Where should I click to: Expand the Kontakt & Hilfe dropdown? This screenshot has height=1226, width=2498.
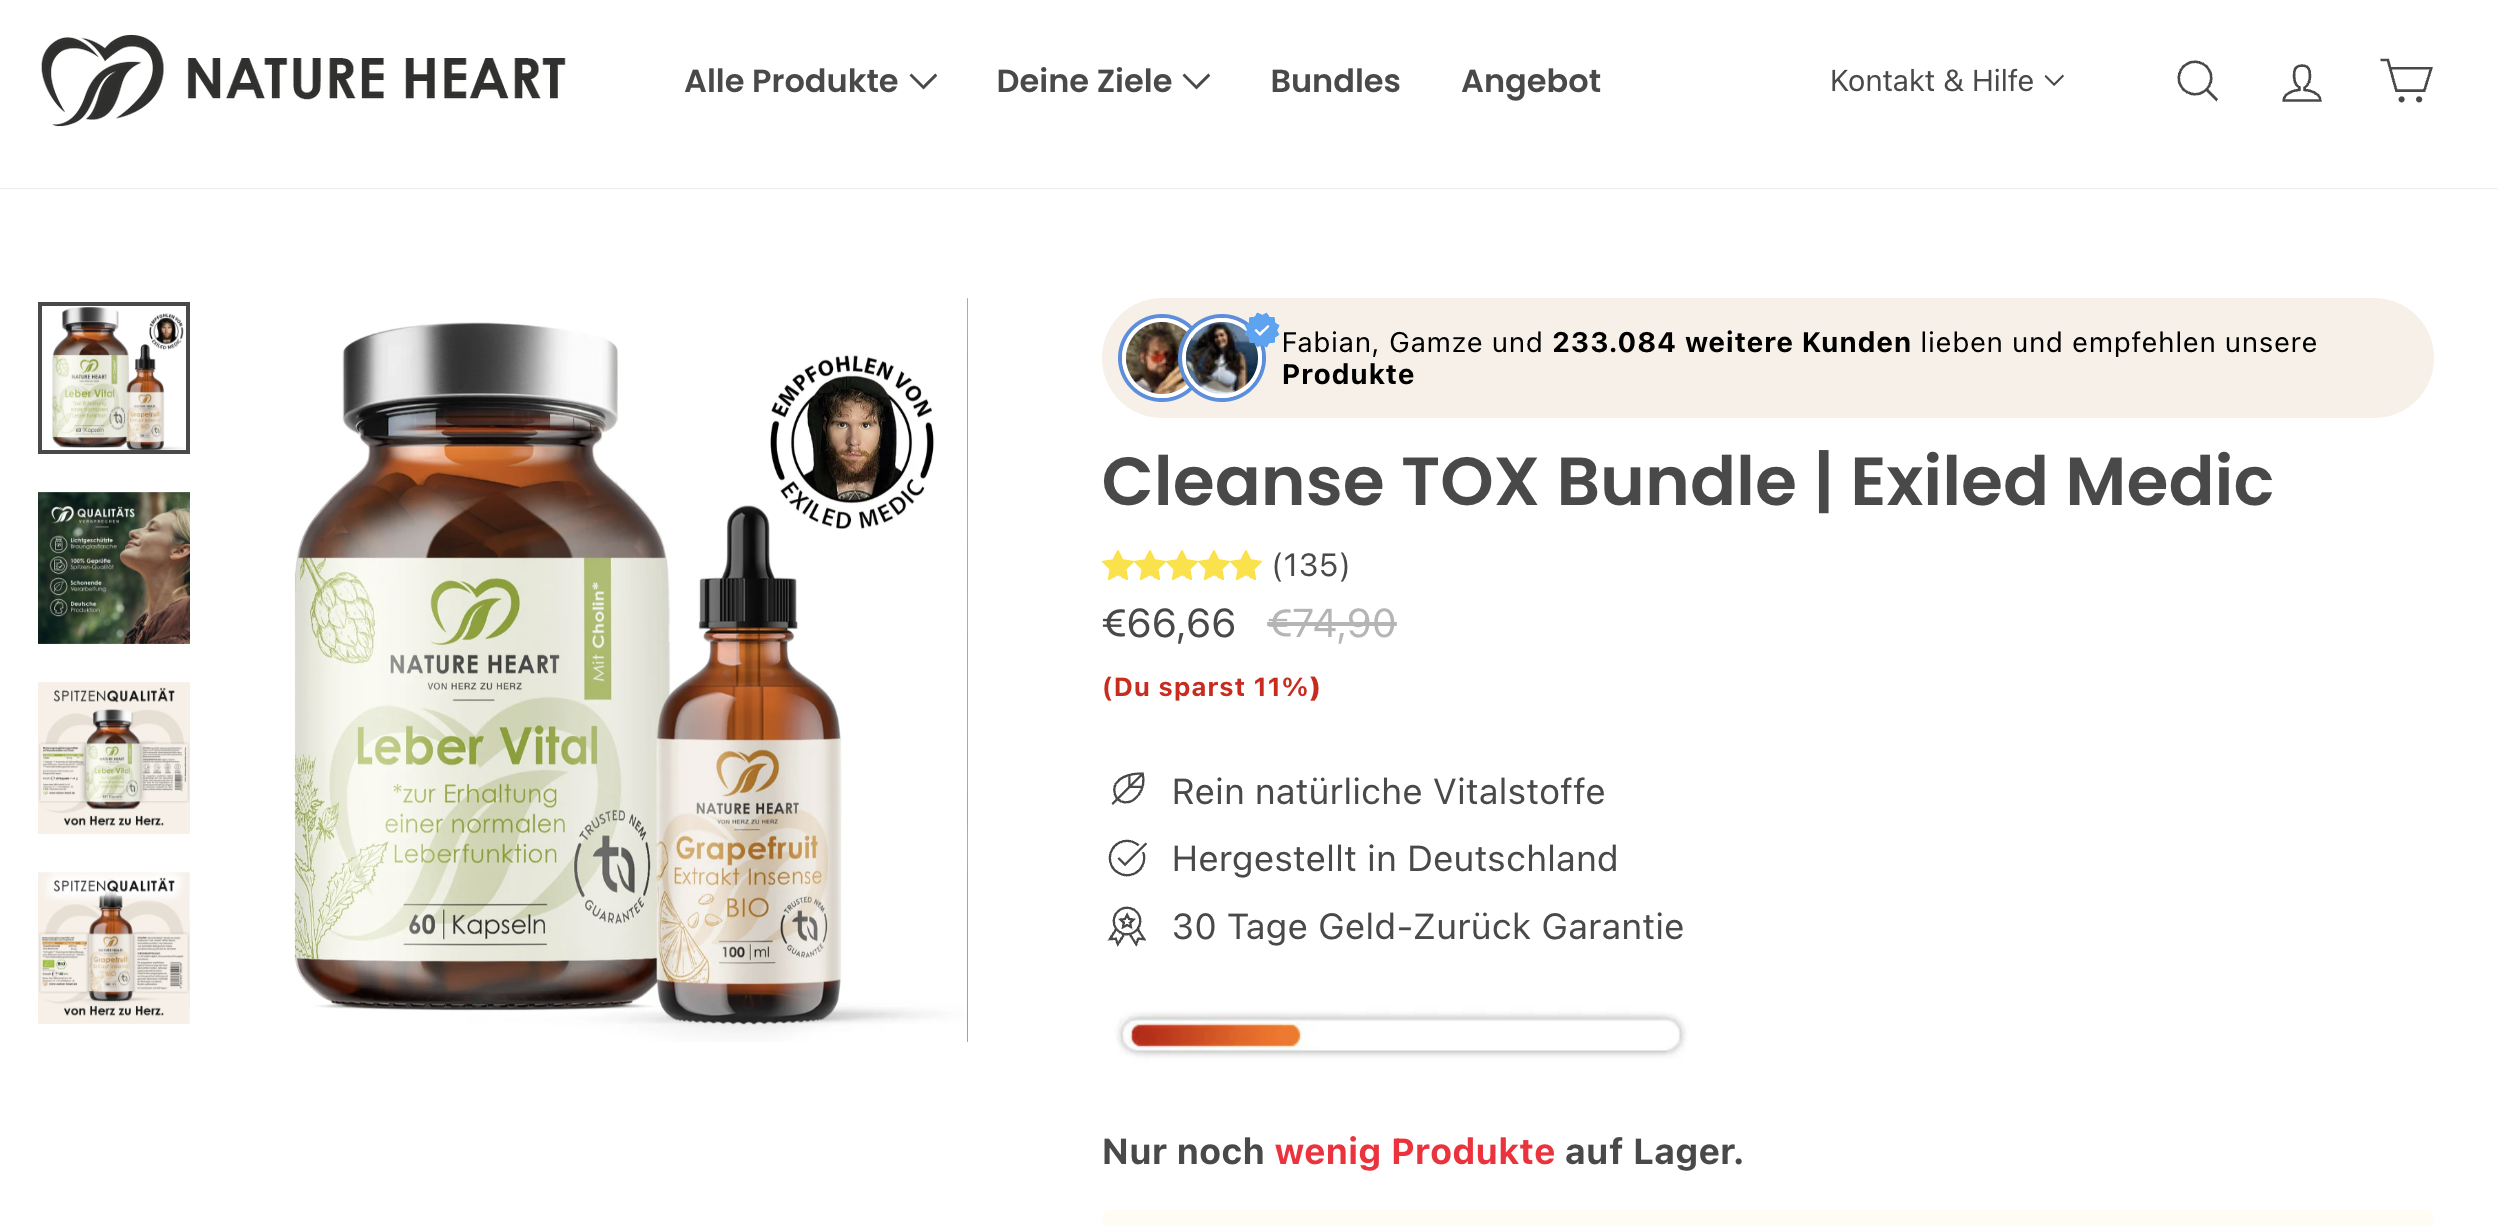[1947, 81]
